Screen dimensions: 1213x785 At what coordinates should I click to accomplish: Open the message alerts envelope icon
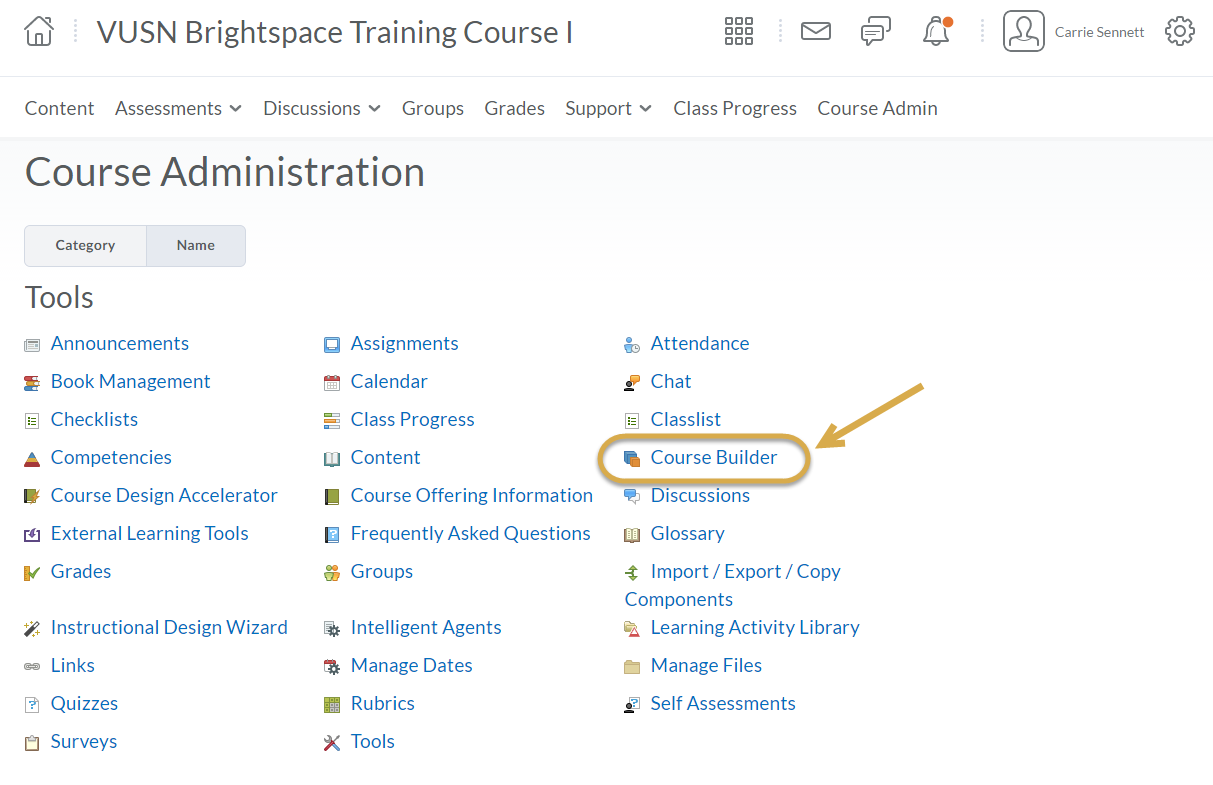click(x=816, y=31)
